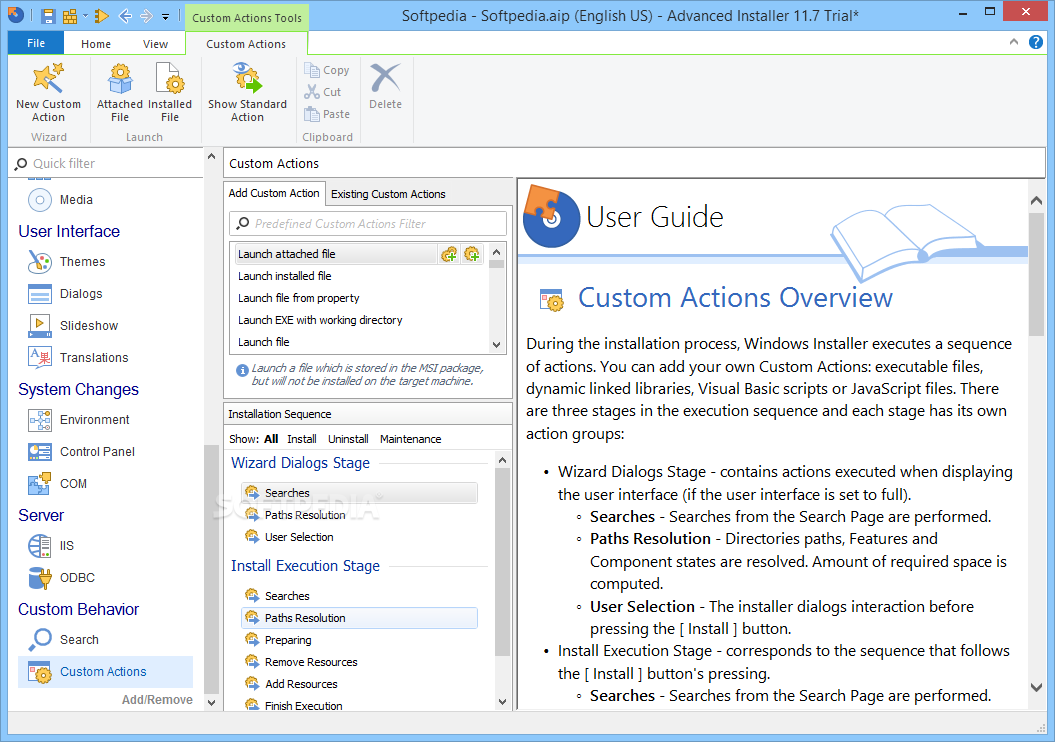
Task: Switch to the Home ribbon tab
Action: click(96, 44)
